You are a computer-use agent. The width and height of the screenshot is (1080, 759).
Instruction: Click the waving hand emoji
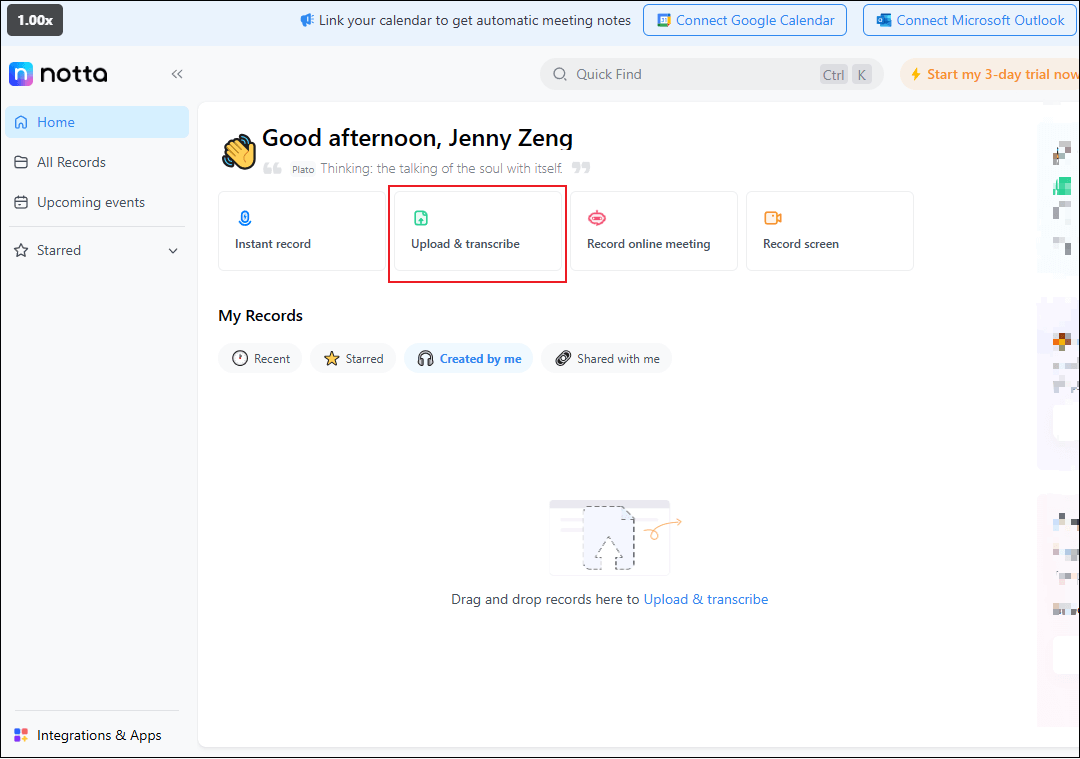pyautogui.click(x=239, y=152)
